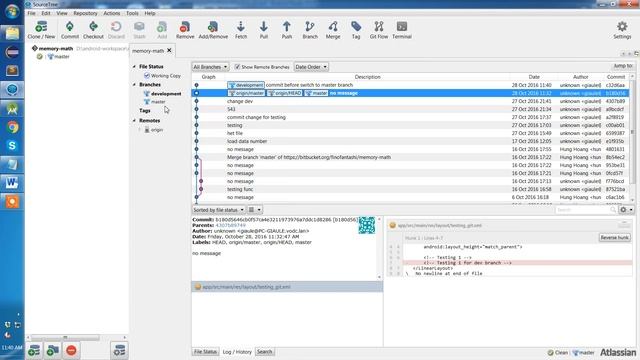The width and height of the screenshot is (640, 360).
Task: Click the Jump to: button
Action: pos(623,66)
